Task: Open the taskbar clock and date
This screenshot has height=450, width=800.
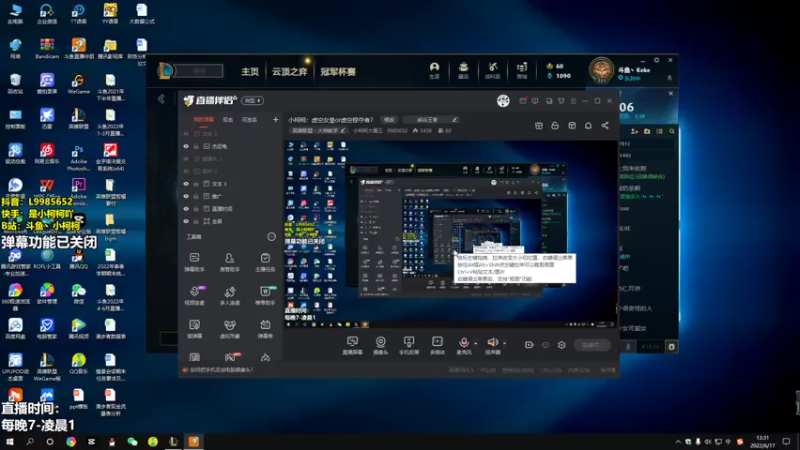Action: click(x=762, y=442)
